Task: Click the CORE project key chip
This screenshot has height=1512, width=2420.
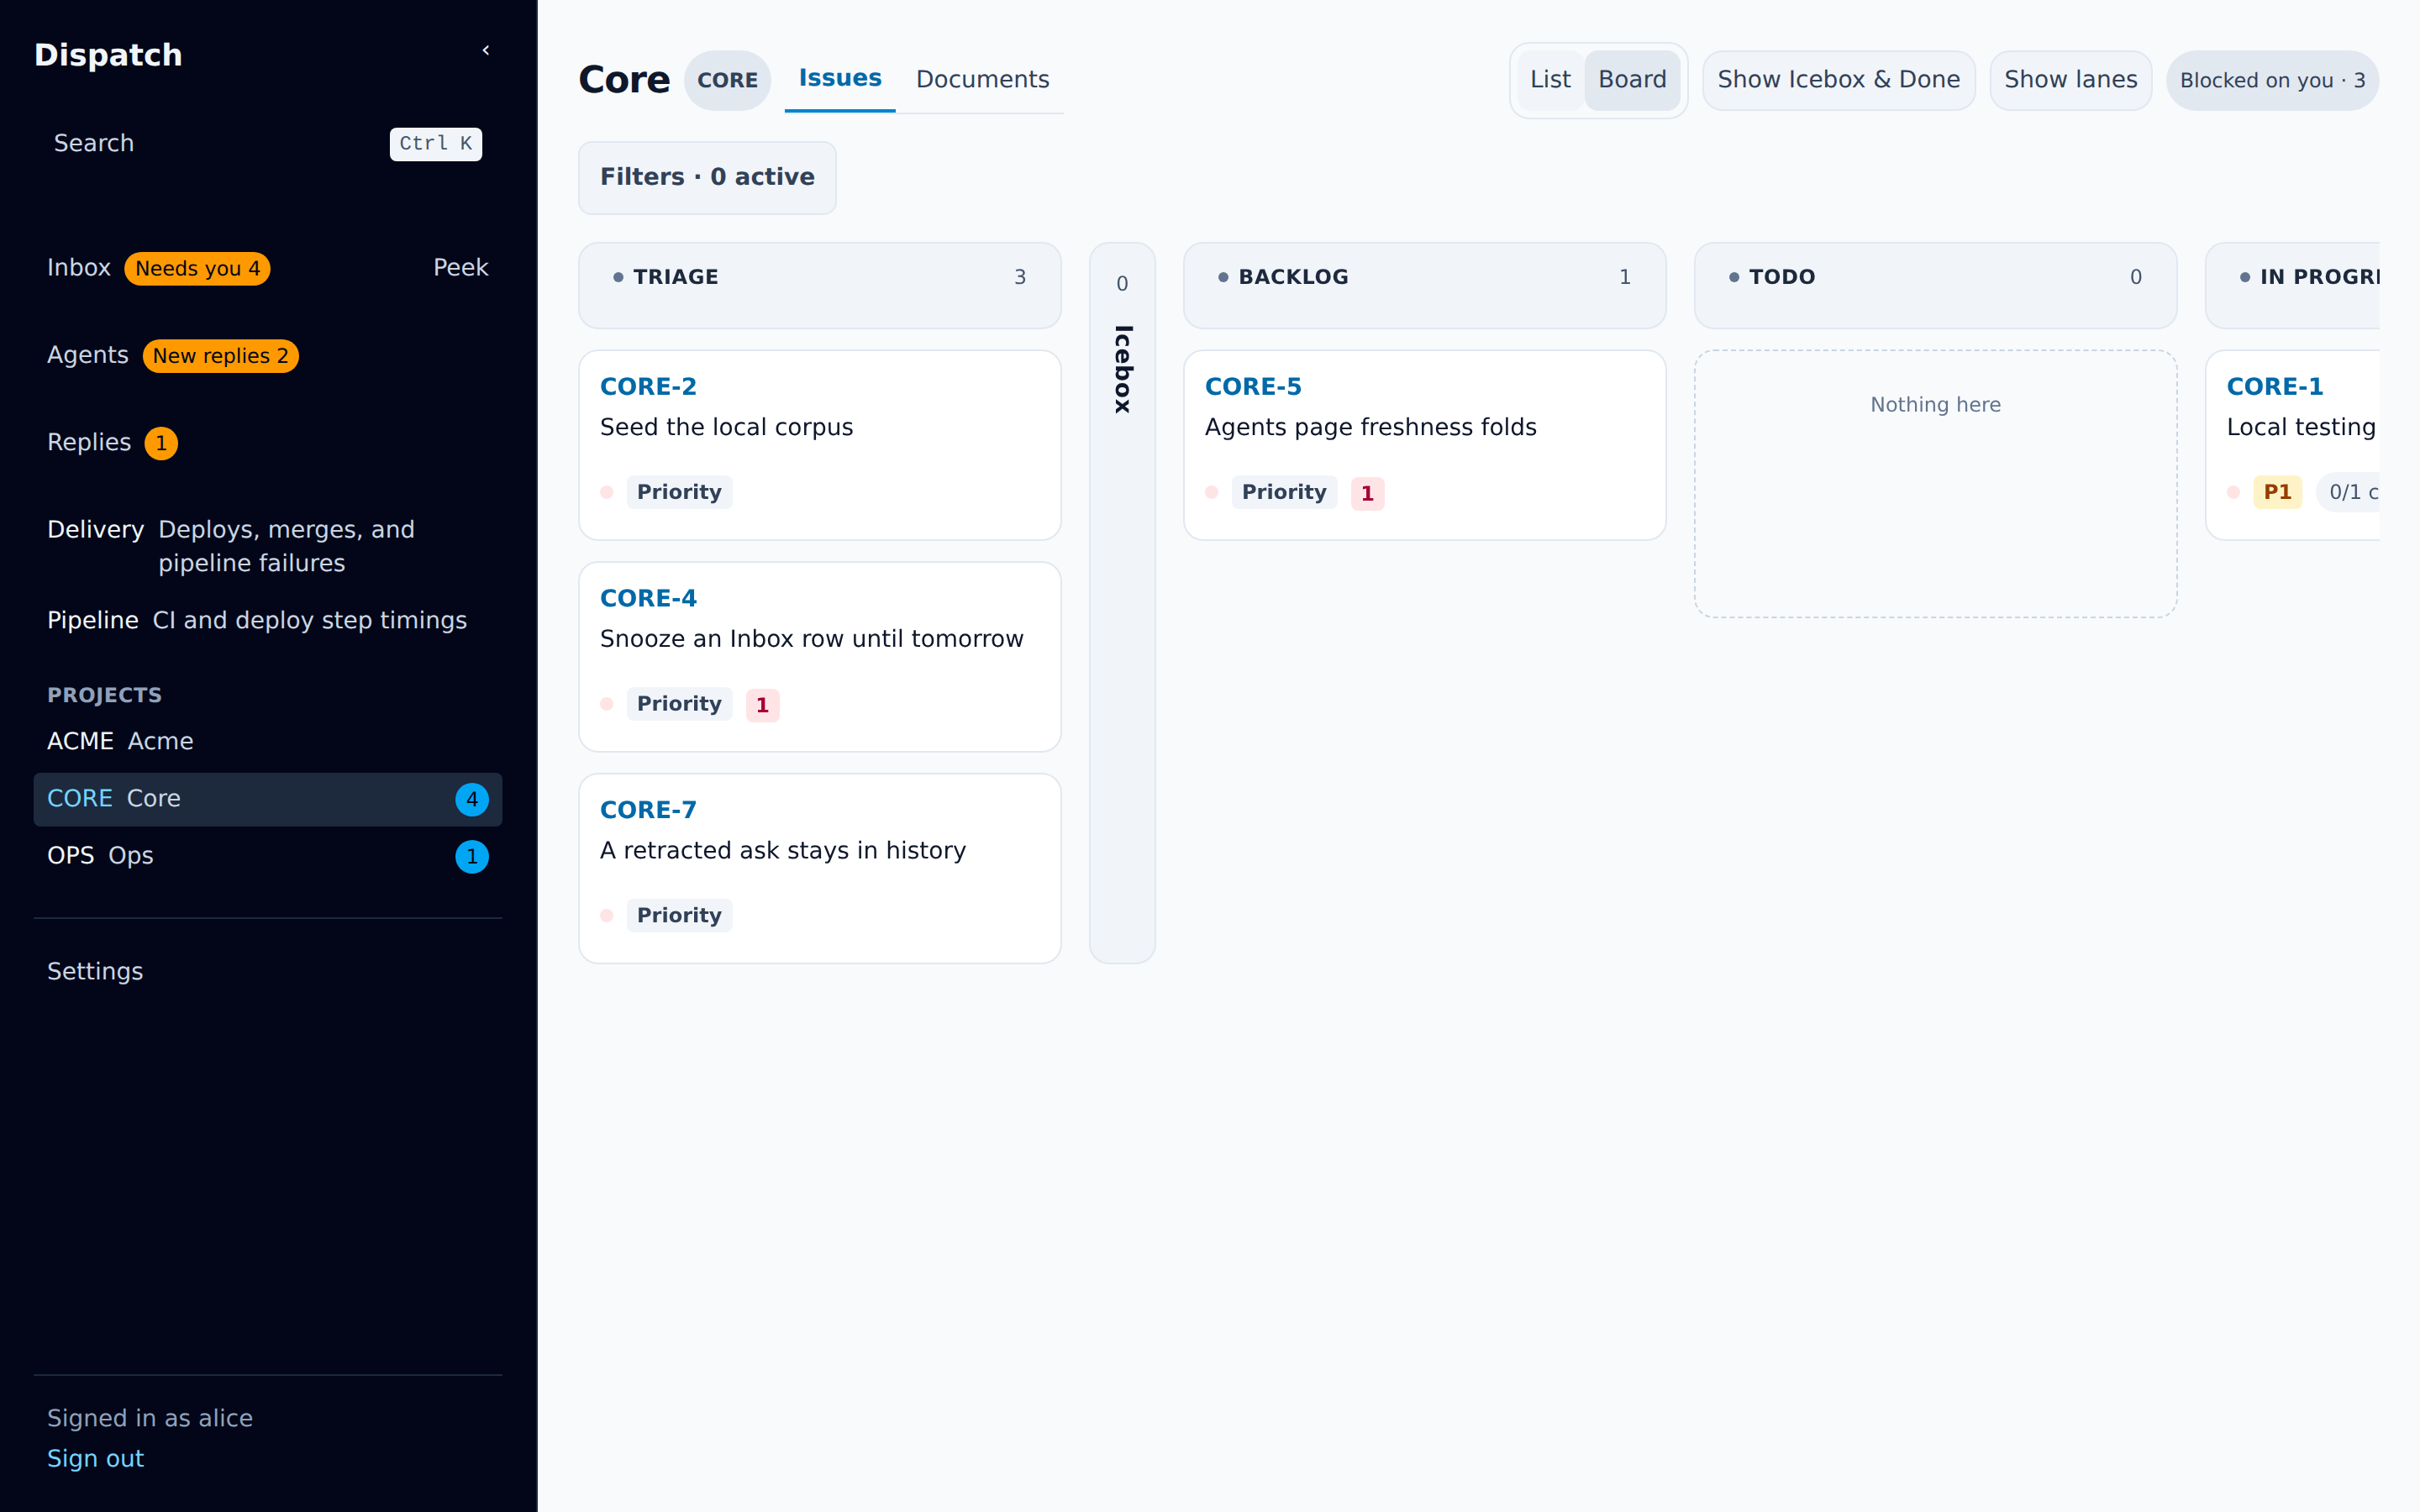Action: point(727,80)
